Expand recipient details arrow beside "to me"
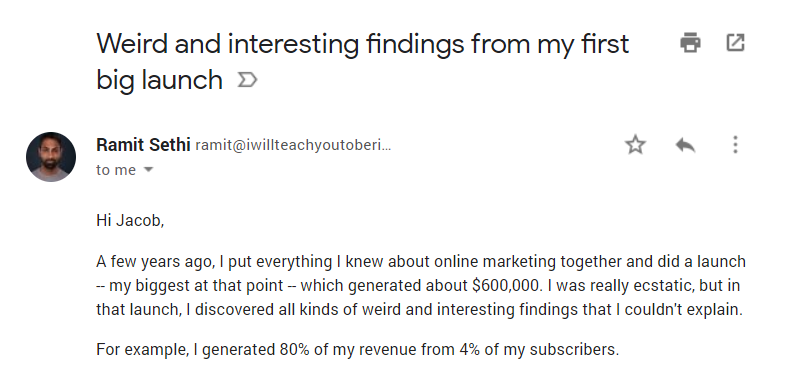The image size is (799, 380). 148,170
